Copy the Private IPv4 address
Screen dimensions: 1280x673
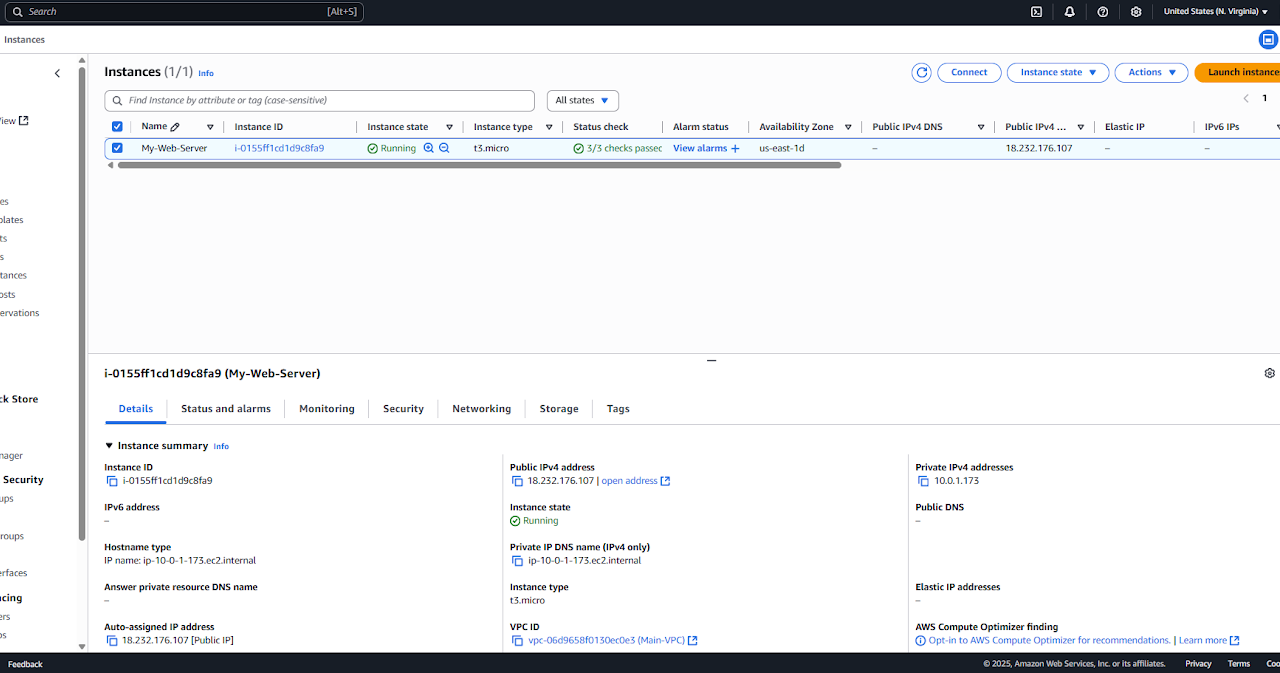click(923, 481)
